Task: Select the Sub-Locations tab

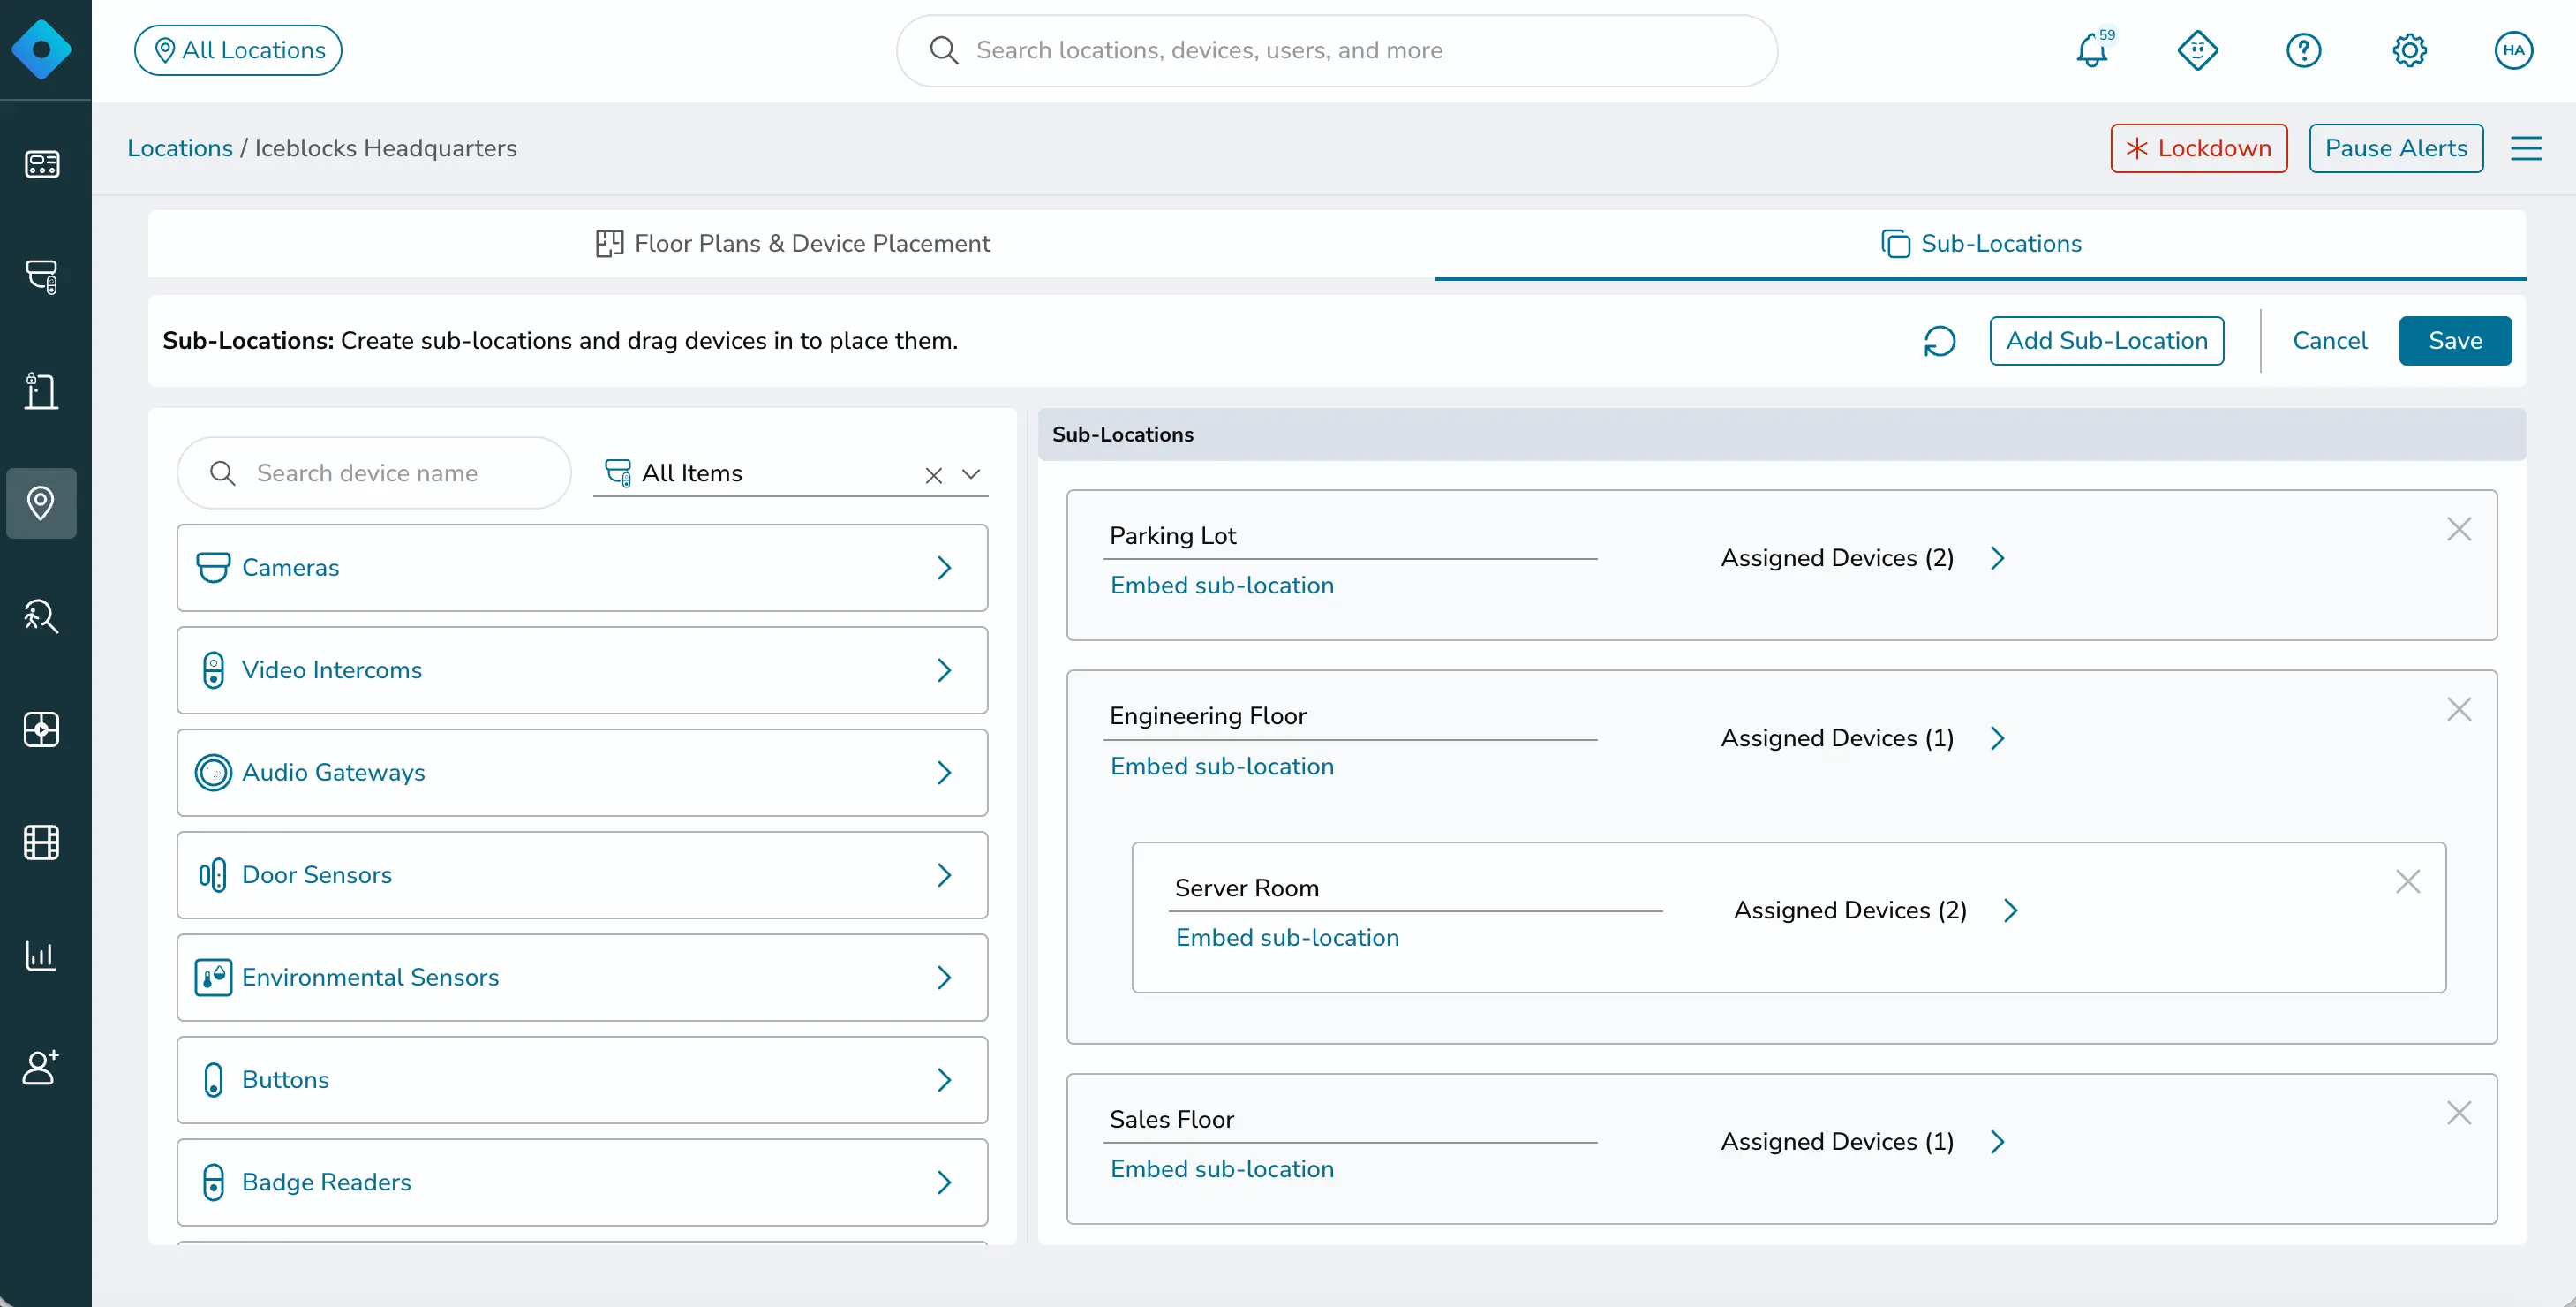Action: pyautogui.click(x=1980, y=244)
